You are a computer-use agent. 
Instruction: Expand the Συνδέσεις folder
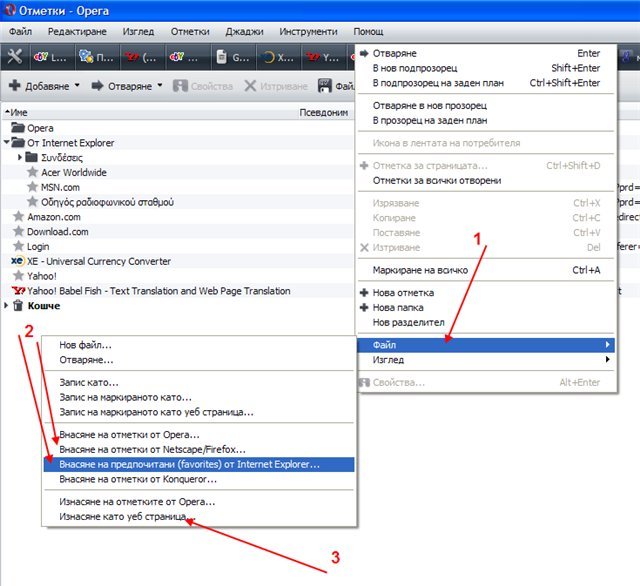[x=20, y=157]
